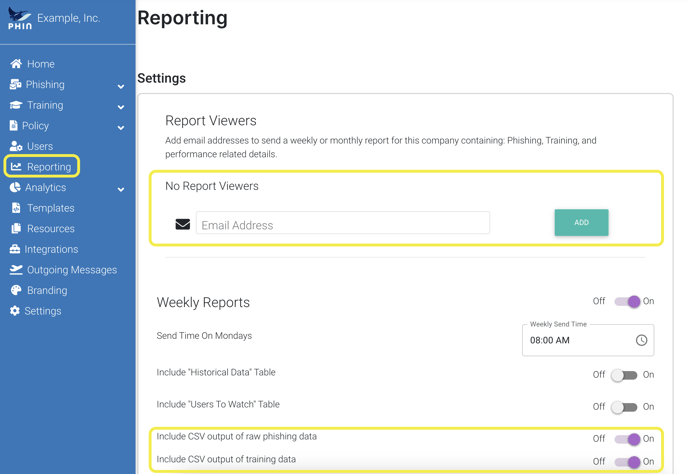The image size is (688, 474).
Task: Expand the Phishing menu chevron
Action: tap(121, 86)
